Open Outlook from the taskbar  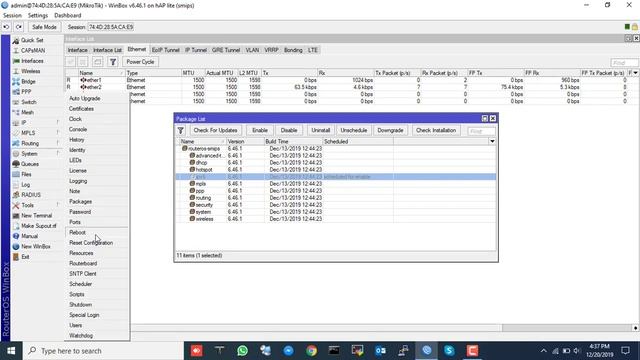pos(380,351)
